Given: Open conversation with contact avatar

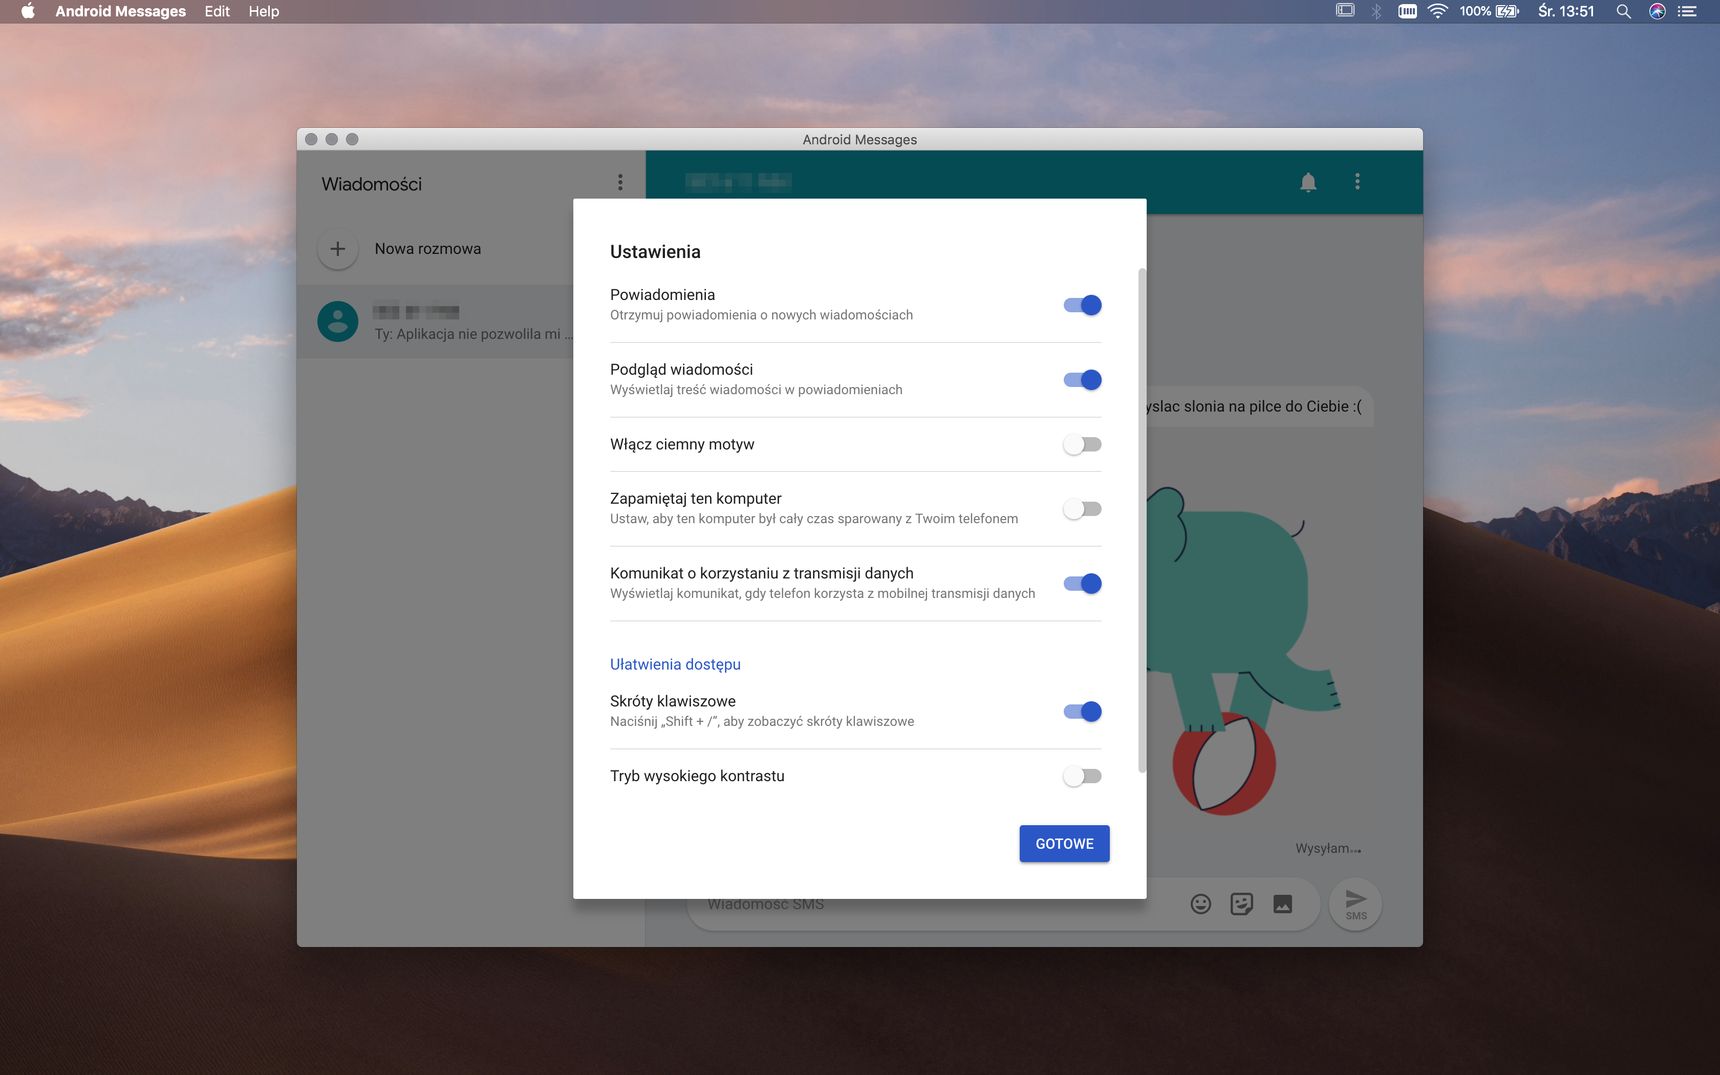Looking at the screenshot, I should [x=338, y=321].
